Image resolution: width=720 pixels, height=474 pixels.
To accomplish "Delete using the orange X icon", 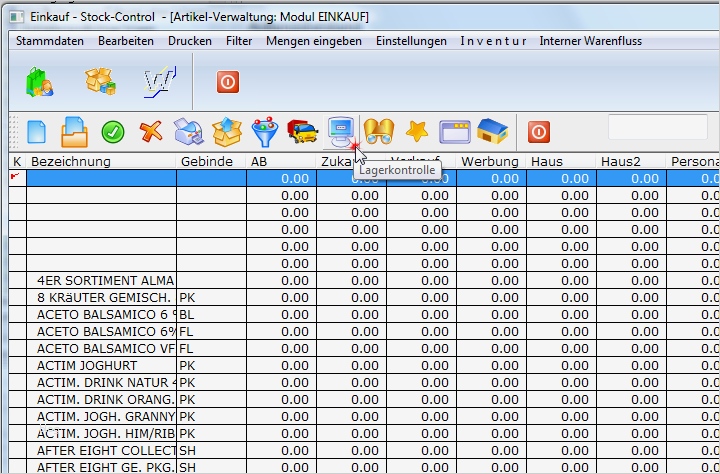I will click(x=151, y=132).
